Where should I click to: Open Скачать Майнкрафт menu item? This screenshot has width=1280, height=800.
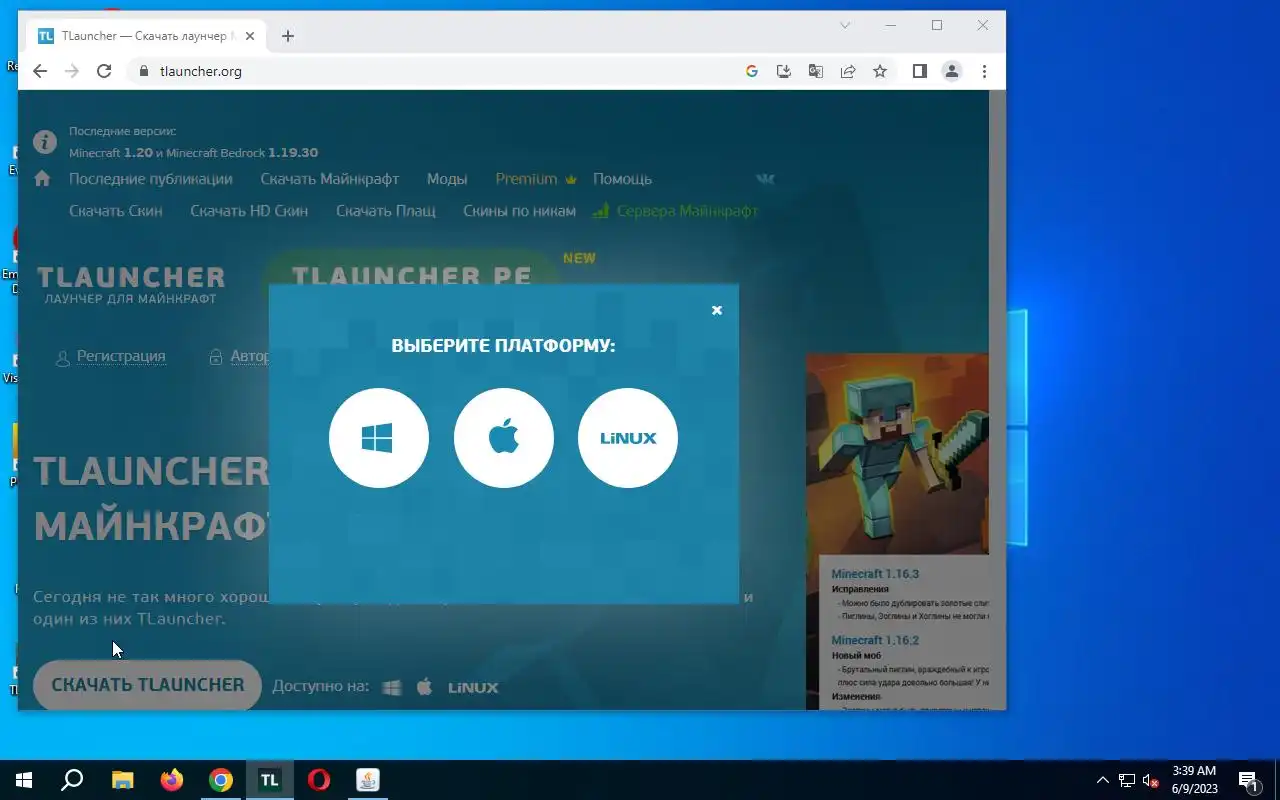pyautogui.click(x=330, y=179)
